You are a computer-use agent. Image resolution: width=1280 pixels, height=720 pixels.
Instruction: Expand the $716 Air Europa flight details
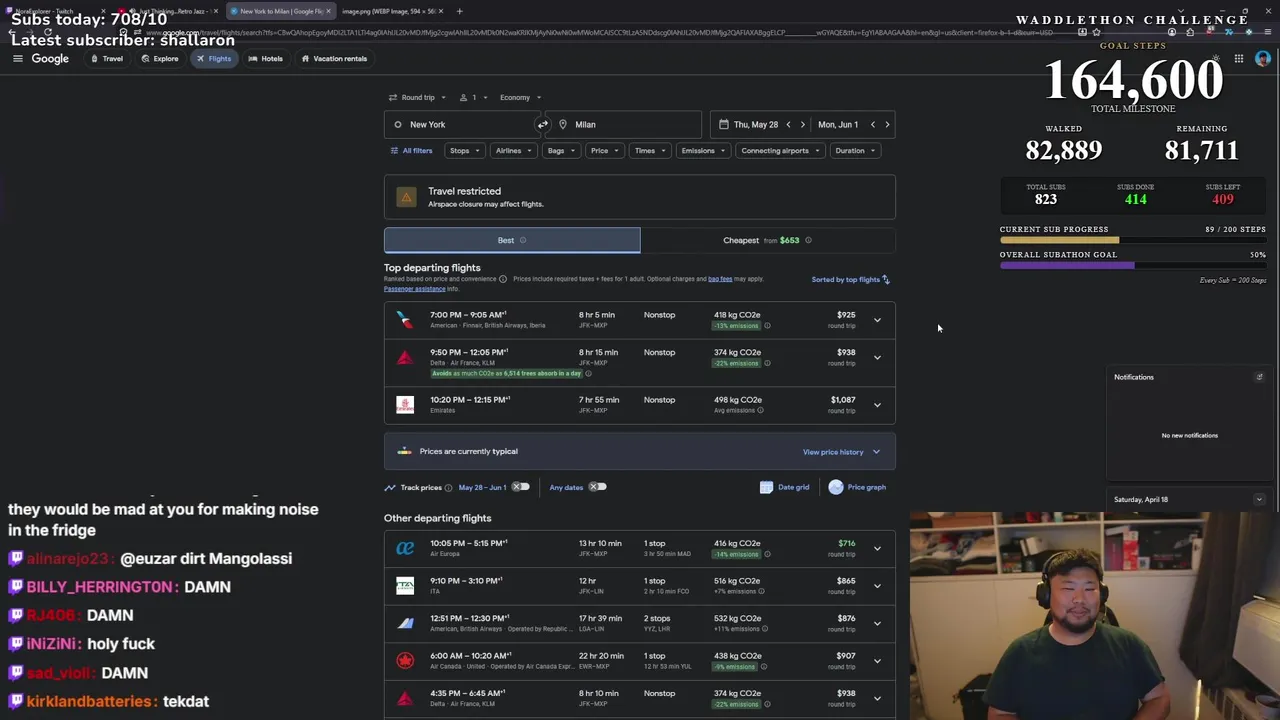[877, 548]
